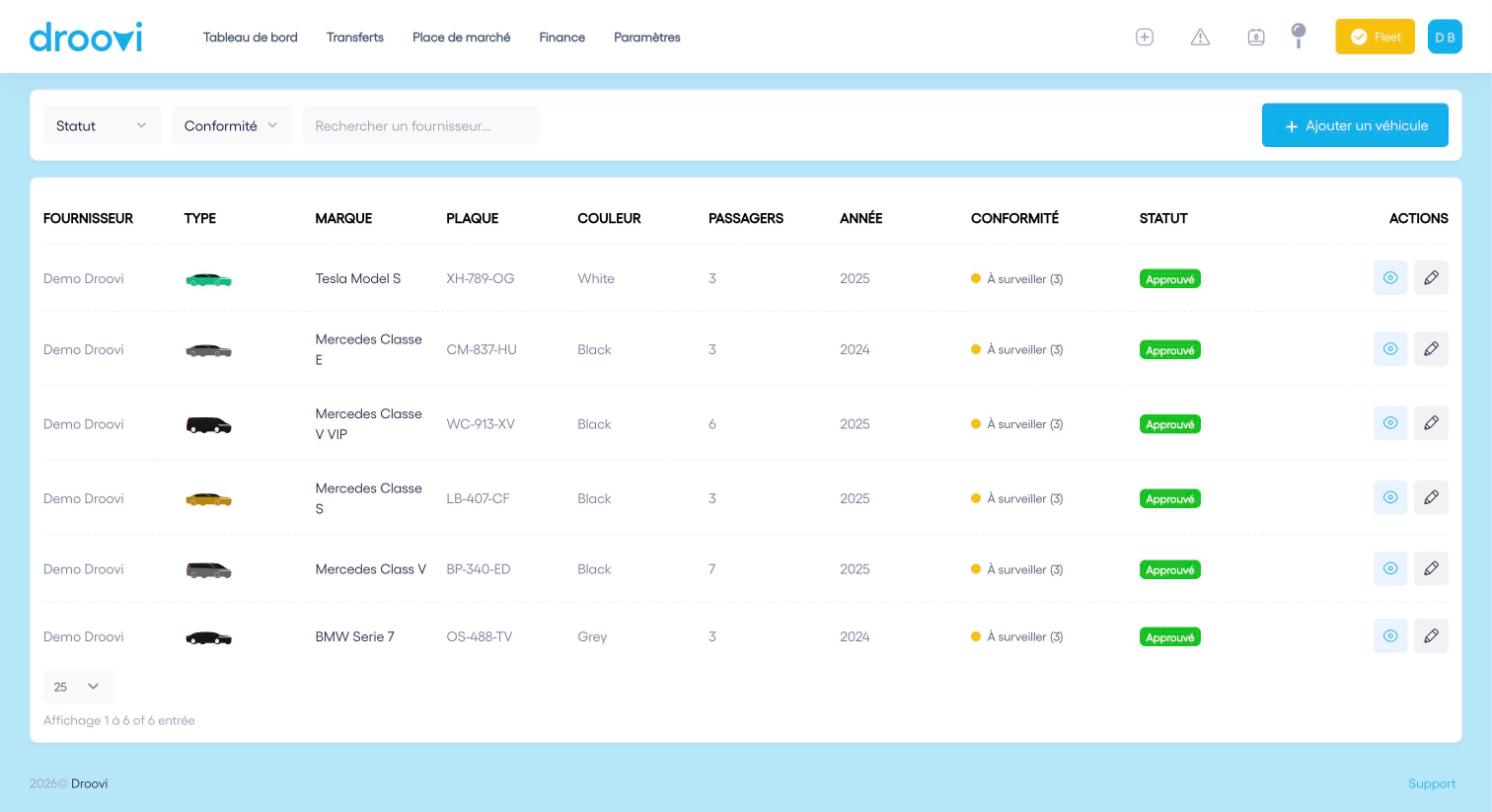Open the DB user avatar
Screen dimensions: 1492x812
tap(1445, 37)
